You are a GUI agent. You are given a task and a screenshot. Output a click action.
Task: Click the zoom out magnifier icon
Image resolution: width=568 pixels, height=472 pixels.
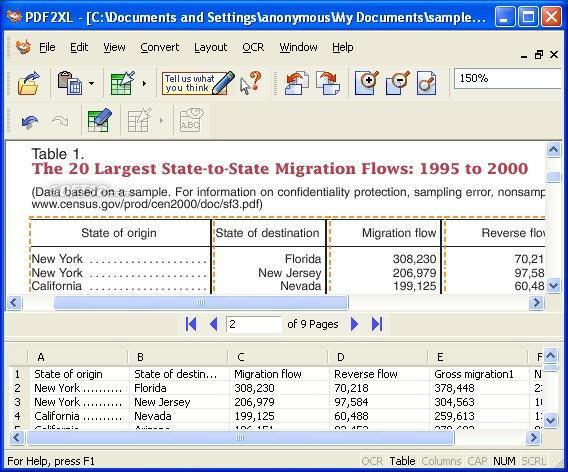397,83
